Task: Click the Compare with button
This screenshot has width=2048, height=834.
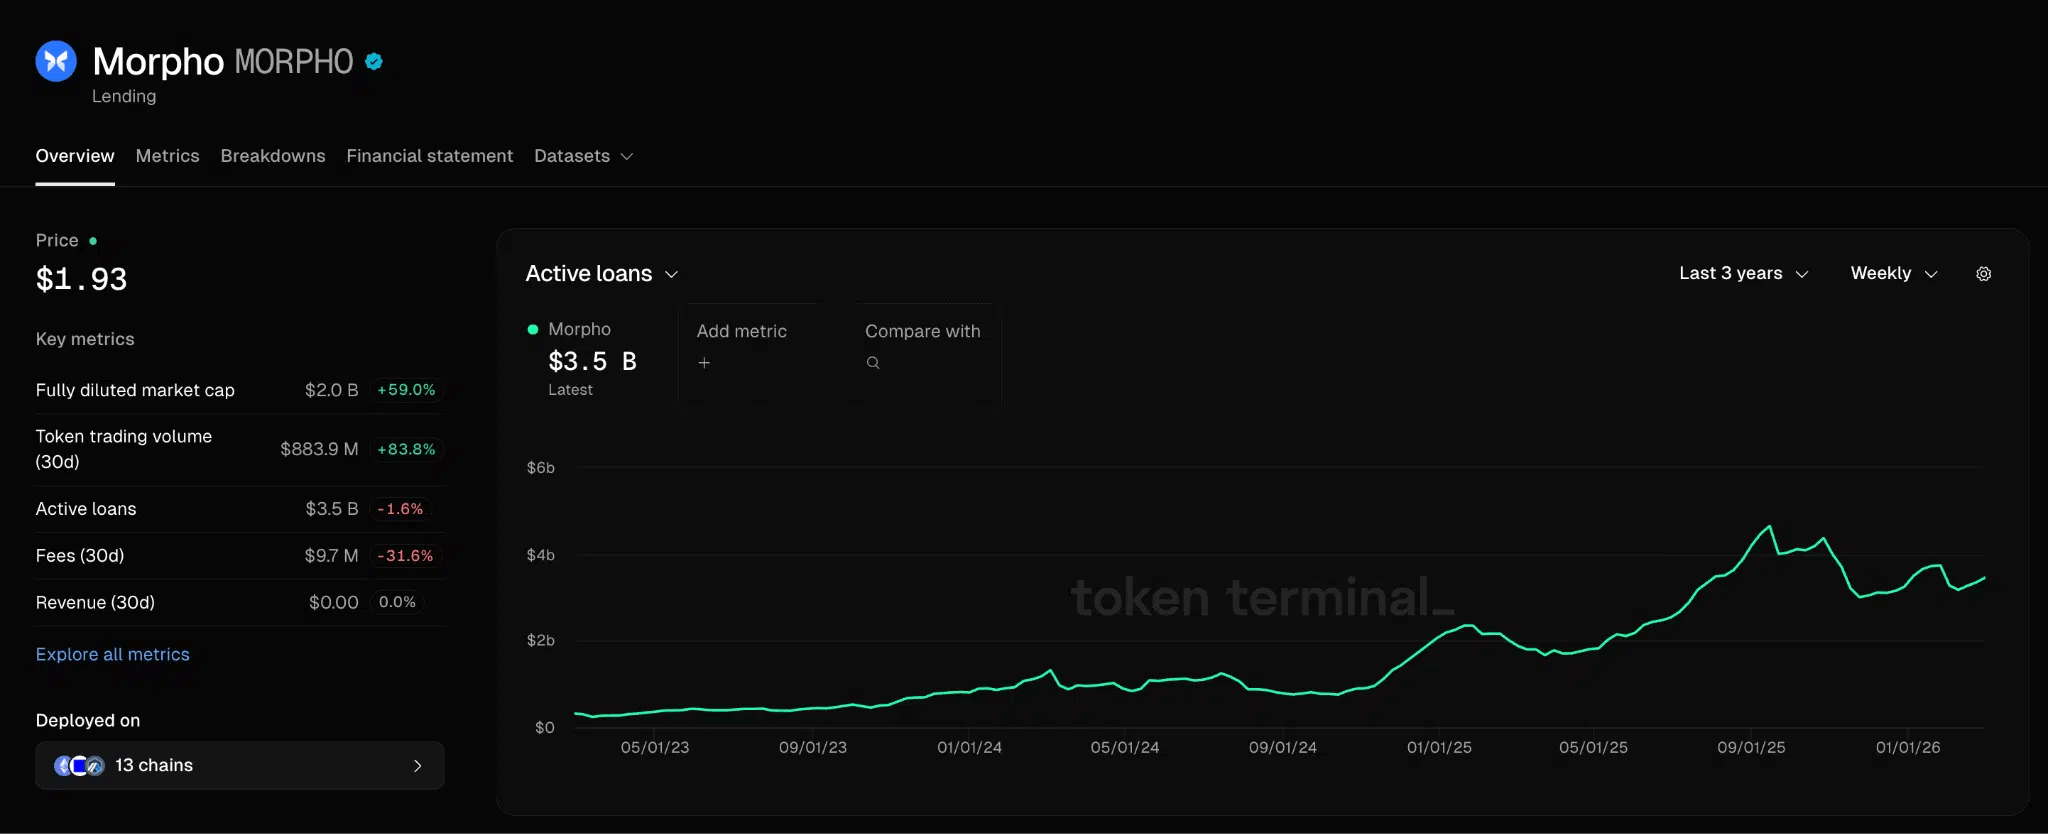Action: (x=927, y=354)
